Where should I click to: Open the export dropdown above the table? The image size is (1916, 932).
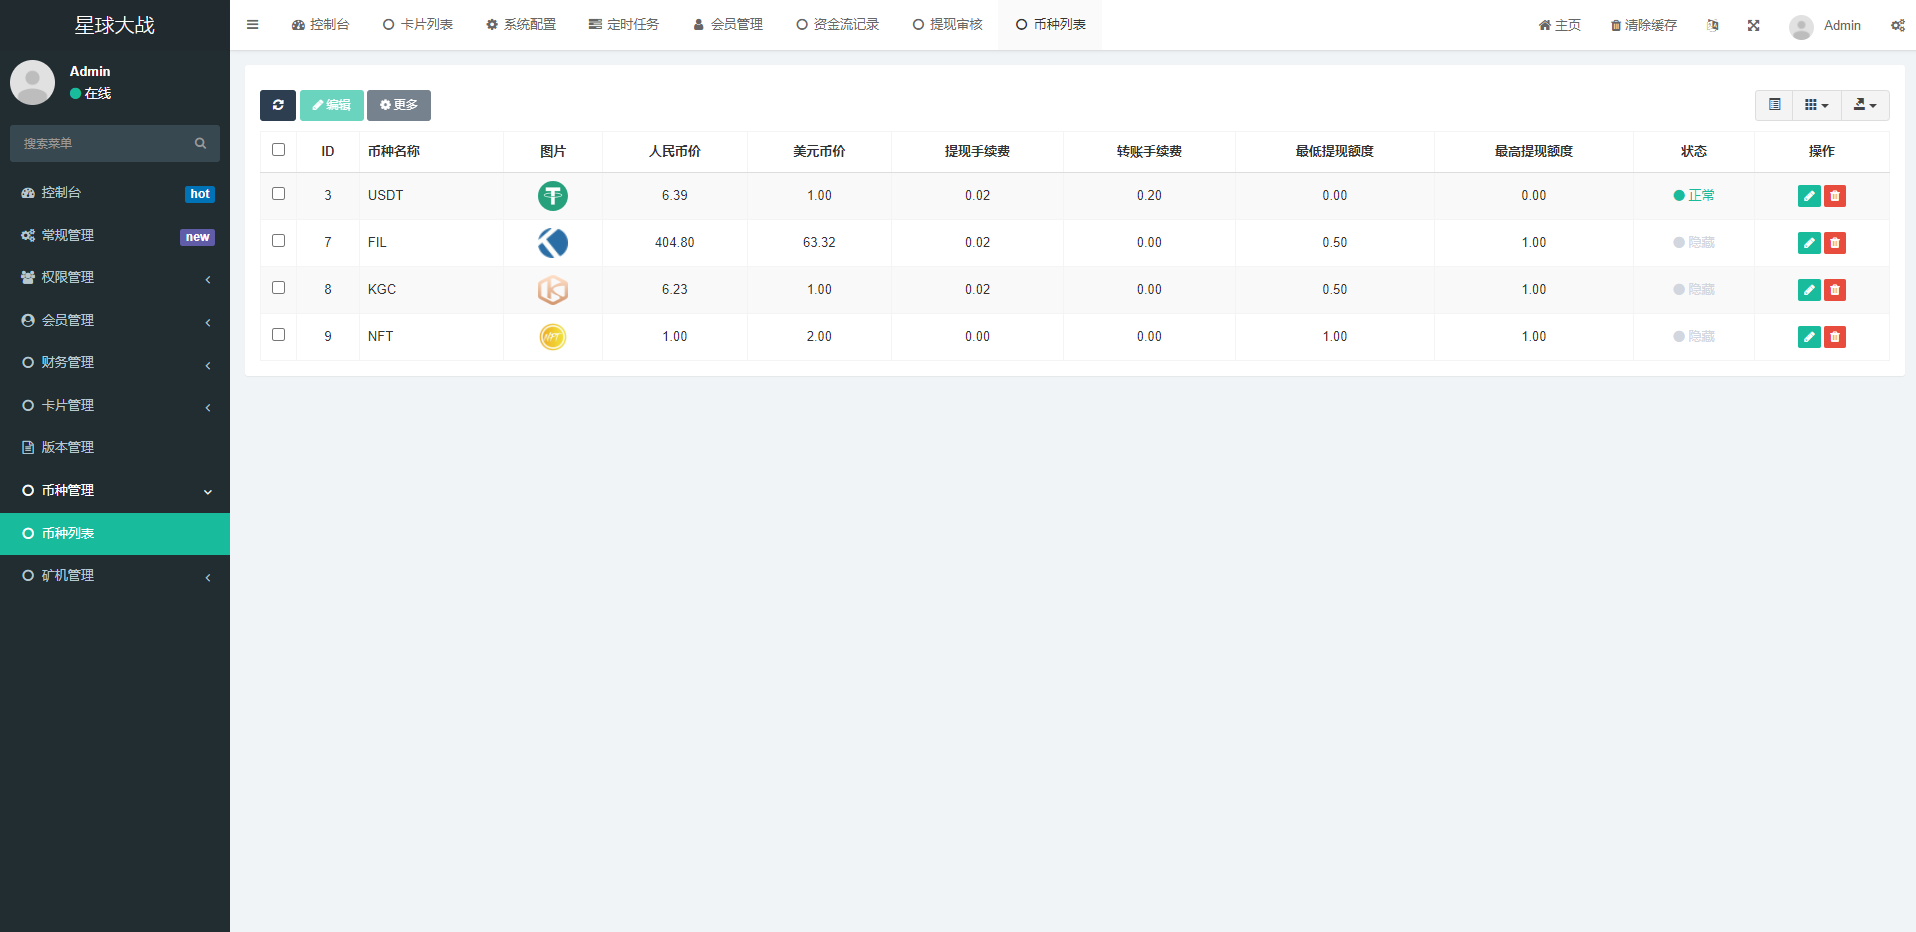[1864, 104]
